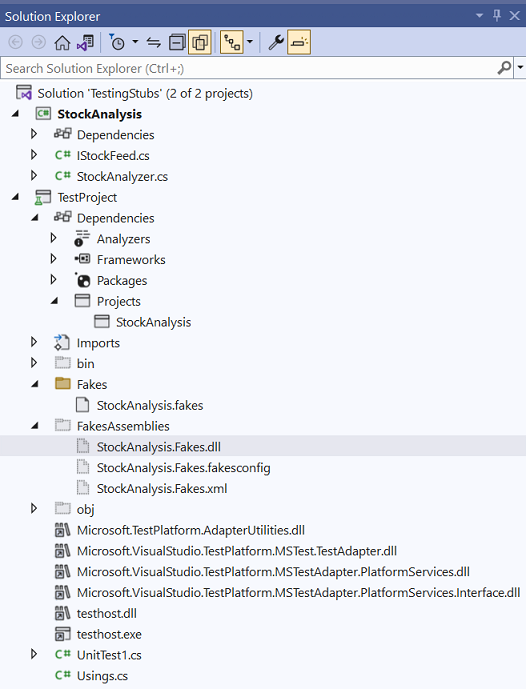Select StockAnalysis.fakes file
The height and width of the screenshot is (689, 526).
(x=150, y=405)
